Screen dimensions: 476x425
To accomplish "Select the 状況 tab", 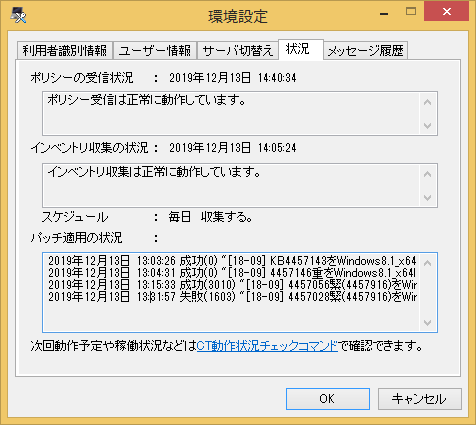I will [301, 49].
